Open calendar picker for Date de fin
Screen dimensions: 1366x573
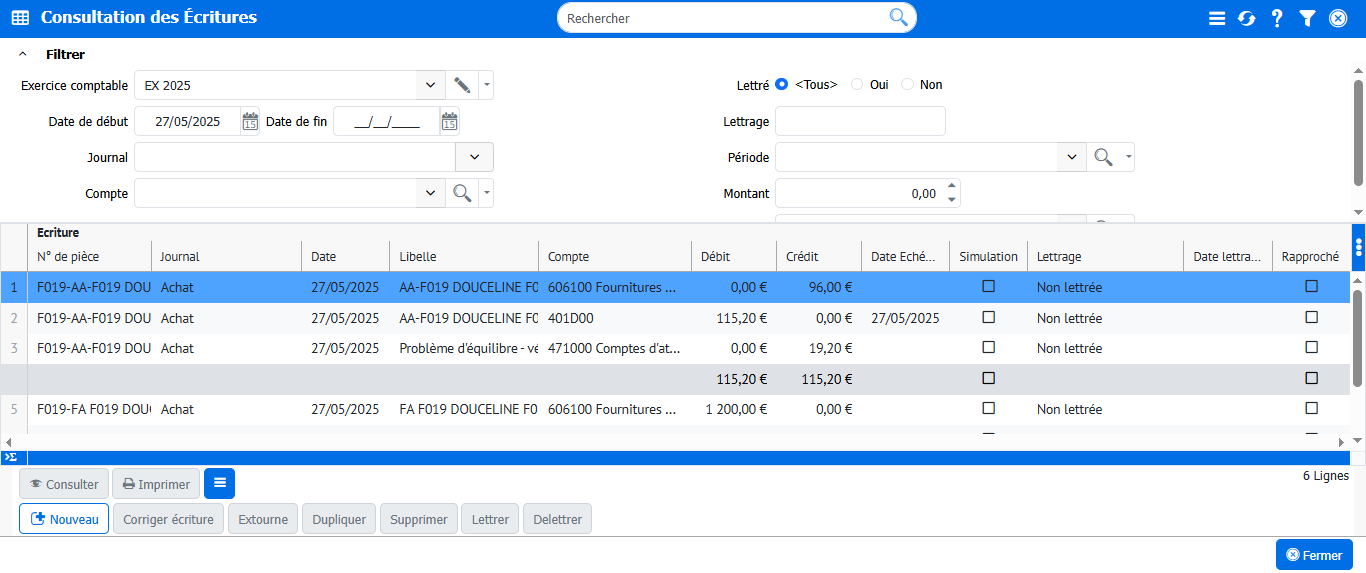coord(449,122)
